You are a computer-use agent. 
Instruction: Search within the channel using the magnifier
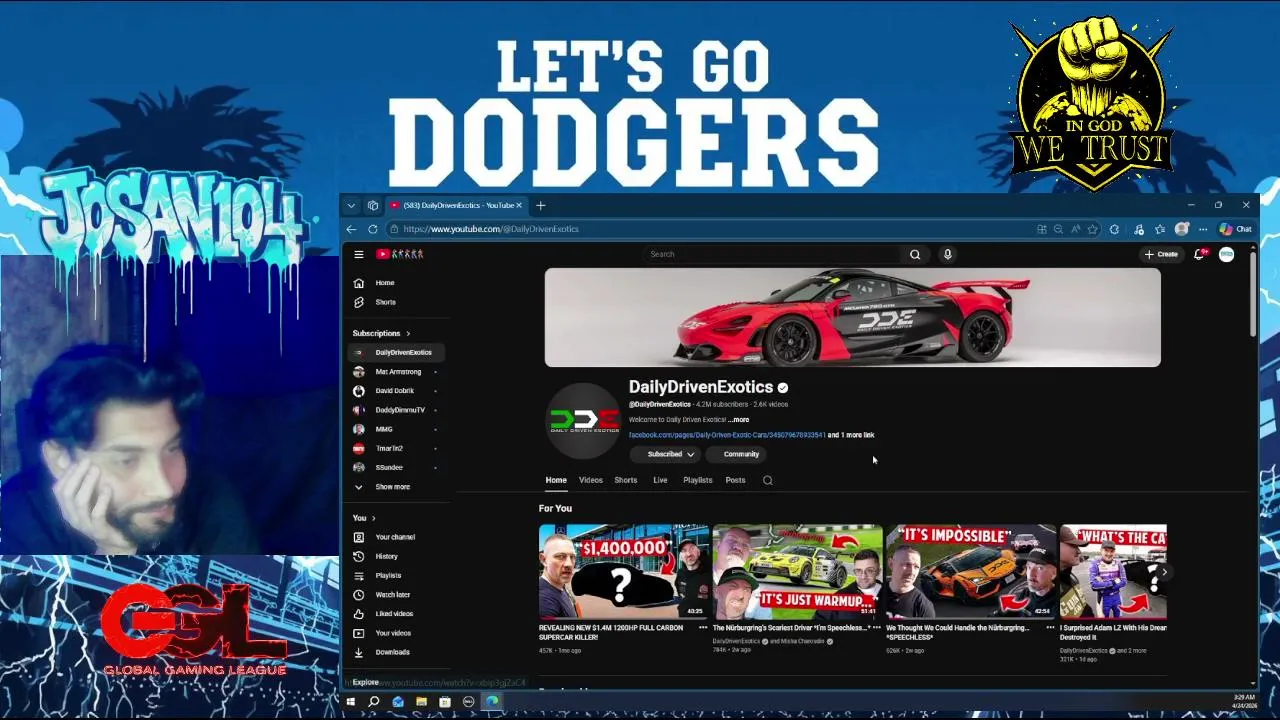767,480
